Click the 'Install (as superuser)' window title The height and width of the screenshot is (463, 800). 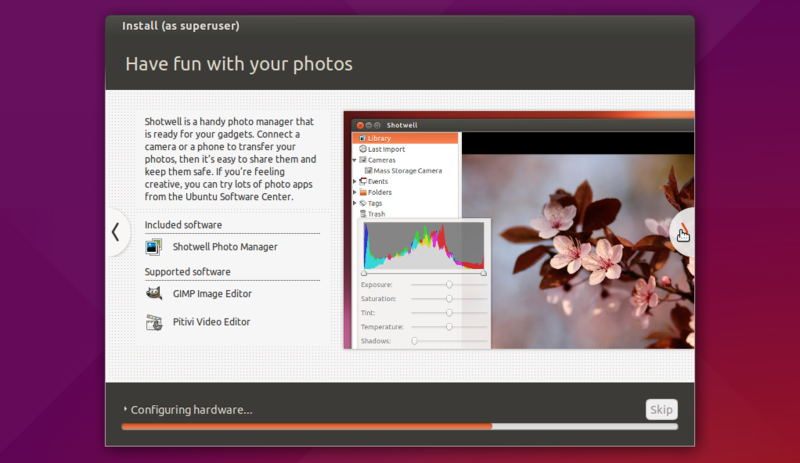click(x=181, y=26)
